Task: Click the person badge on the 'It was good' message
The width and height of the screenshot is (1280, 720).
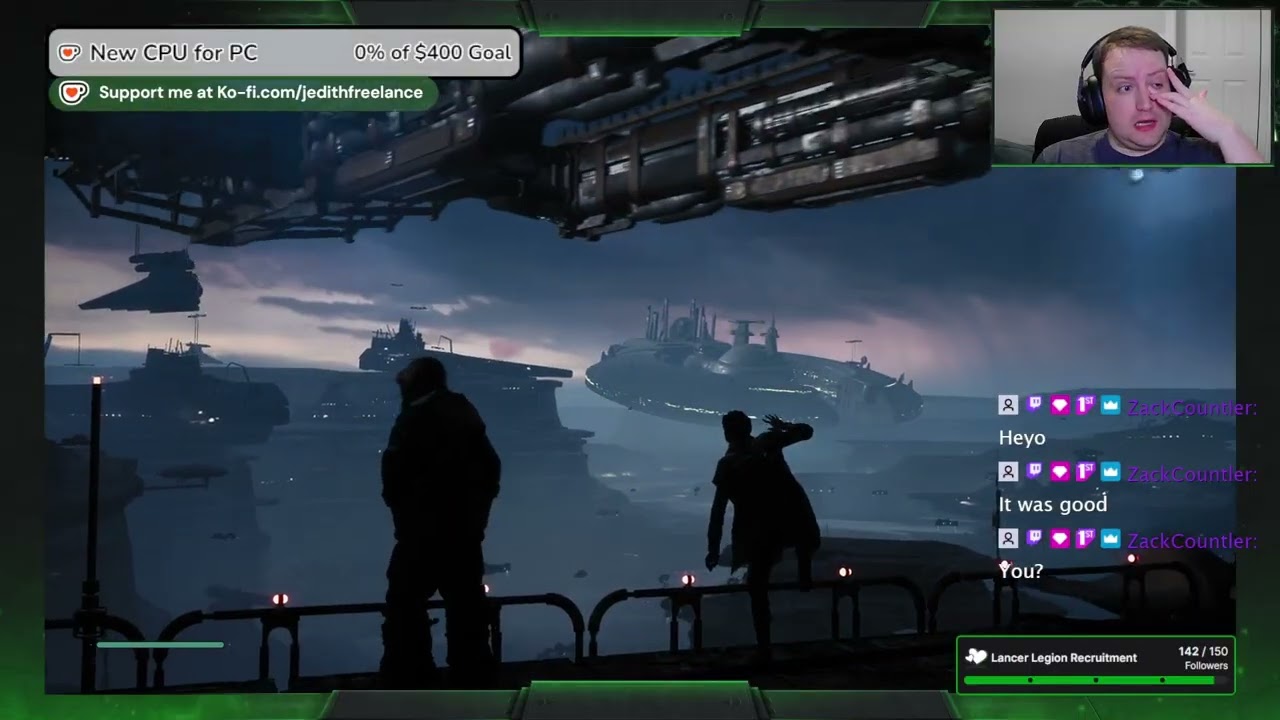Action: [x=1008, y=471]
